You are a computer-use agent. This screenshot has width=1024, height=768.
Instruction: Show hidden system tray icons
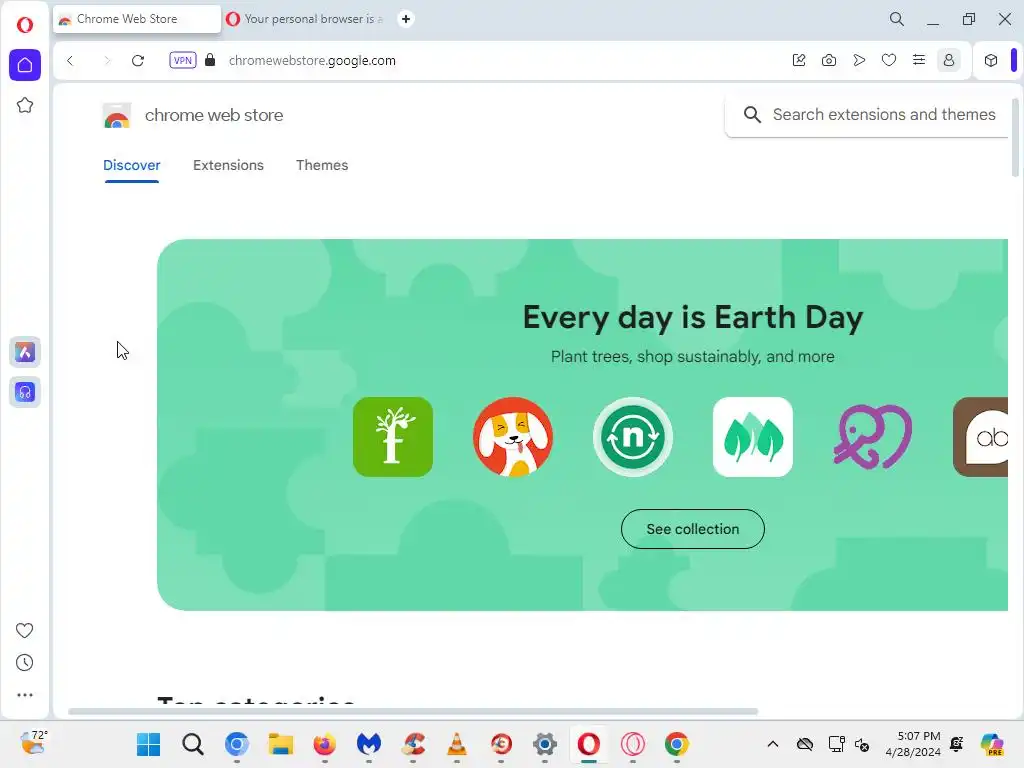click(773, 744)
